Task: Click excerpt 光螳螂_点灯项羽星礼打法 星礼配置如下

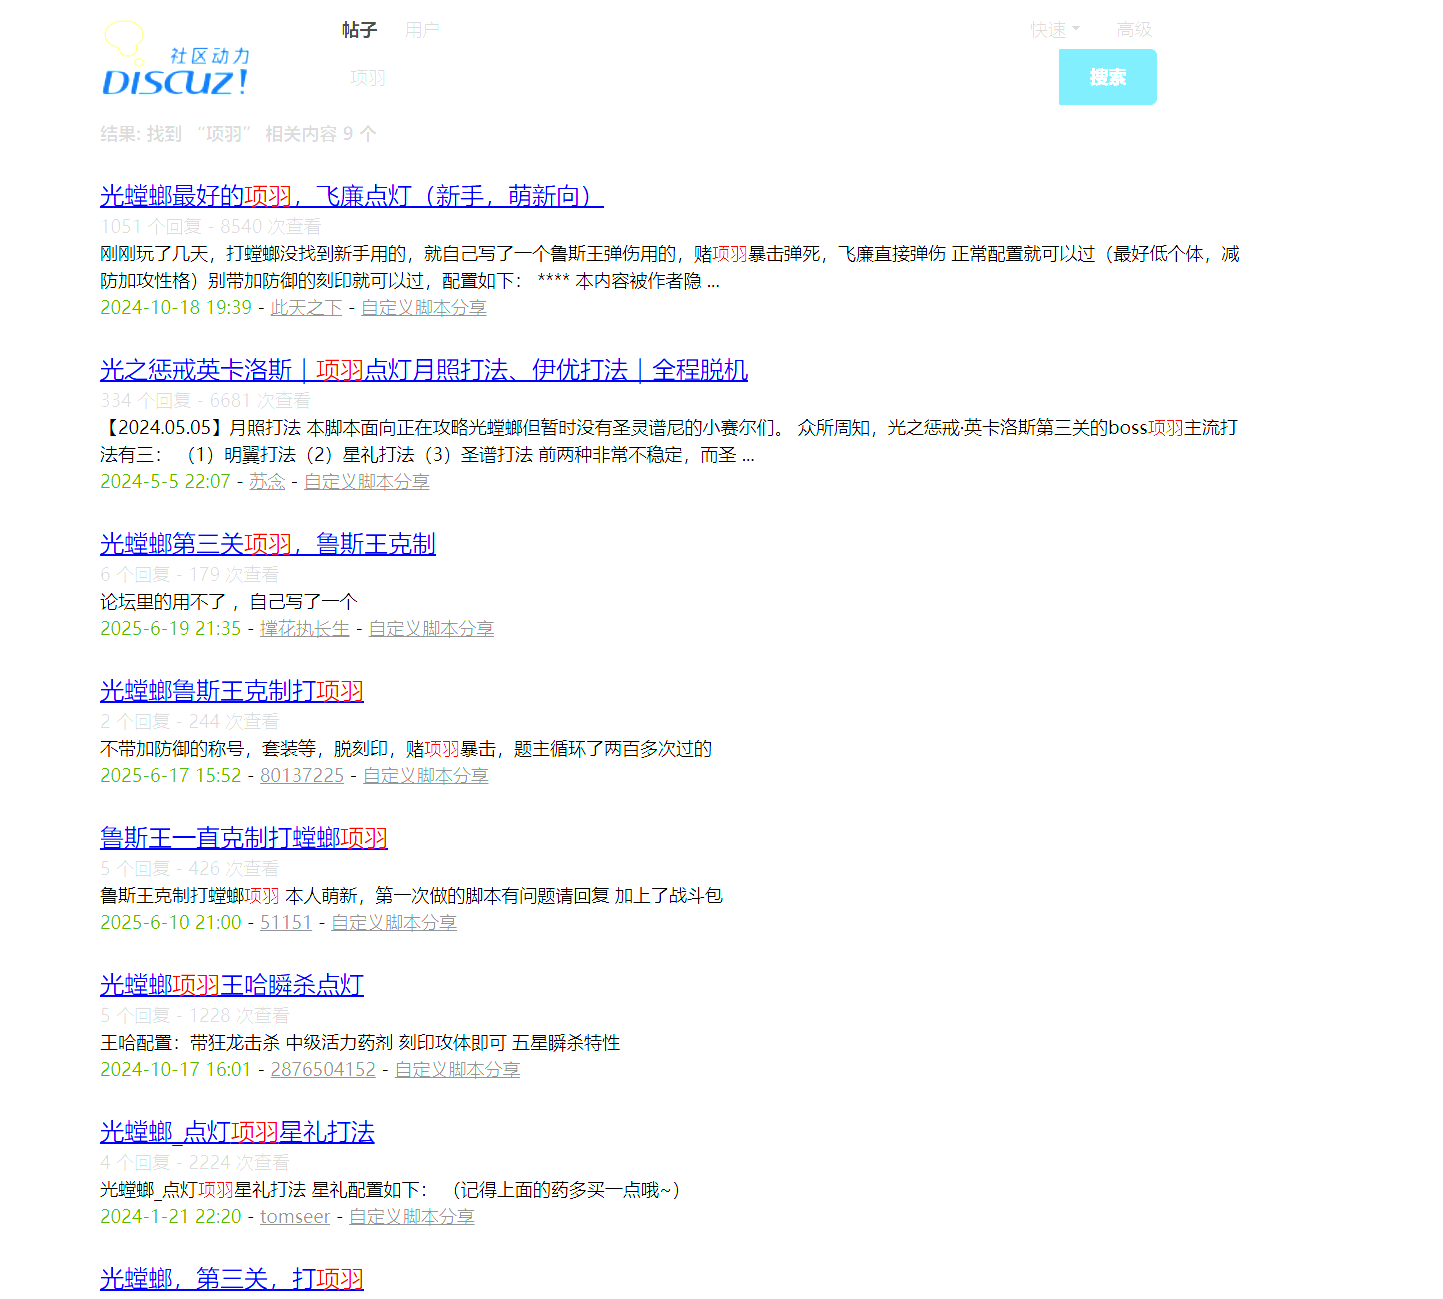Action: (x=390, y=1190)
